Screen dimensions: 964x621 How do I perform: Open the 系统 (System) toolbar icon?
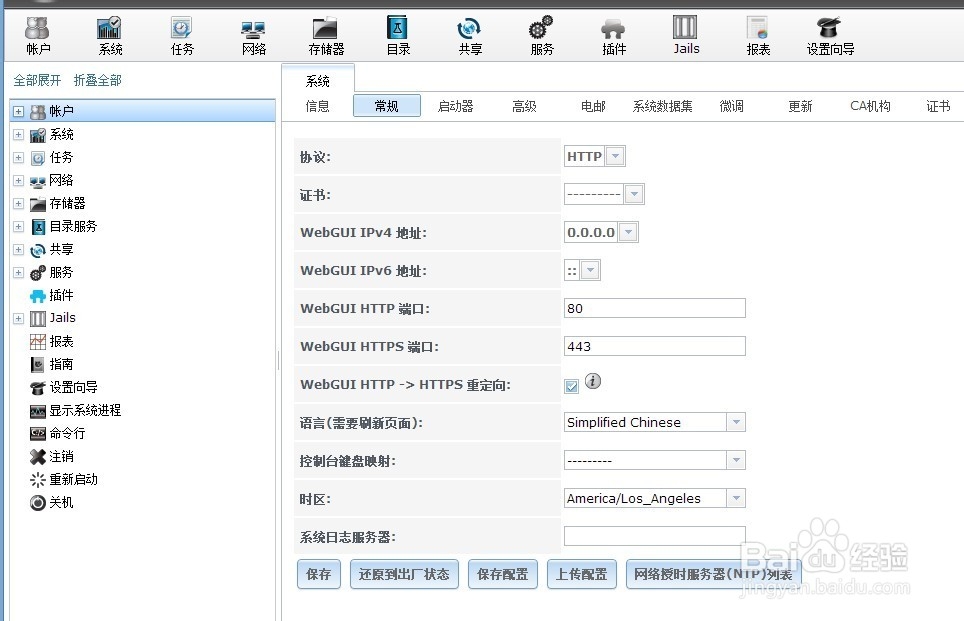(109, 36)
